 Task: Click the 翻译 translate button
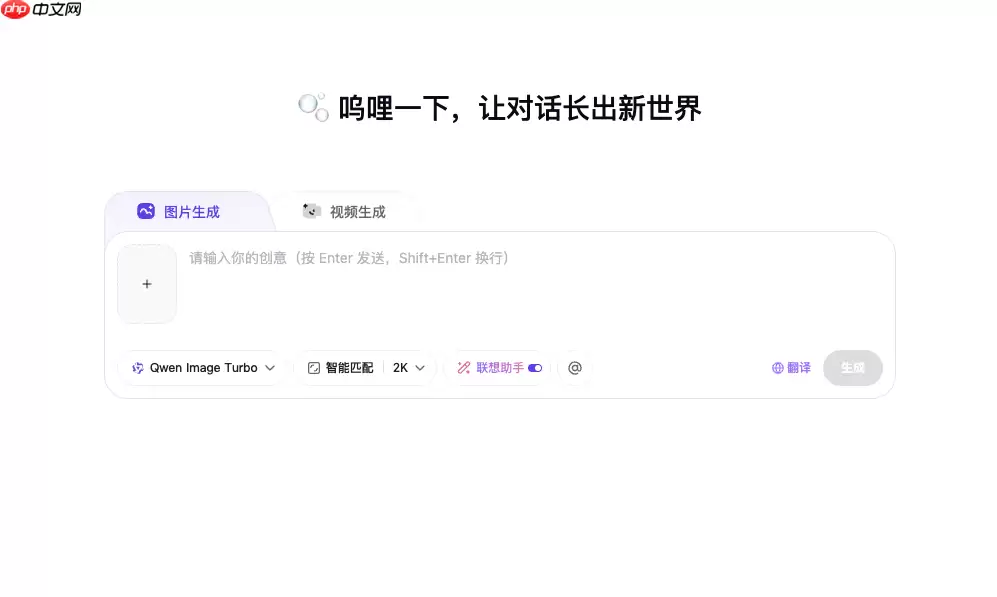click(790, 368)
